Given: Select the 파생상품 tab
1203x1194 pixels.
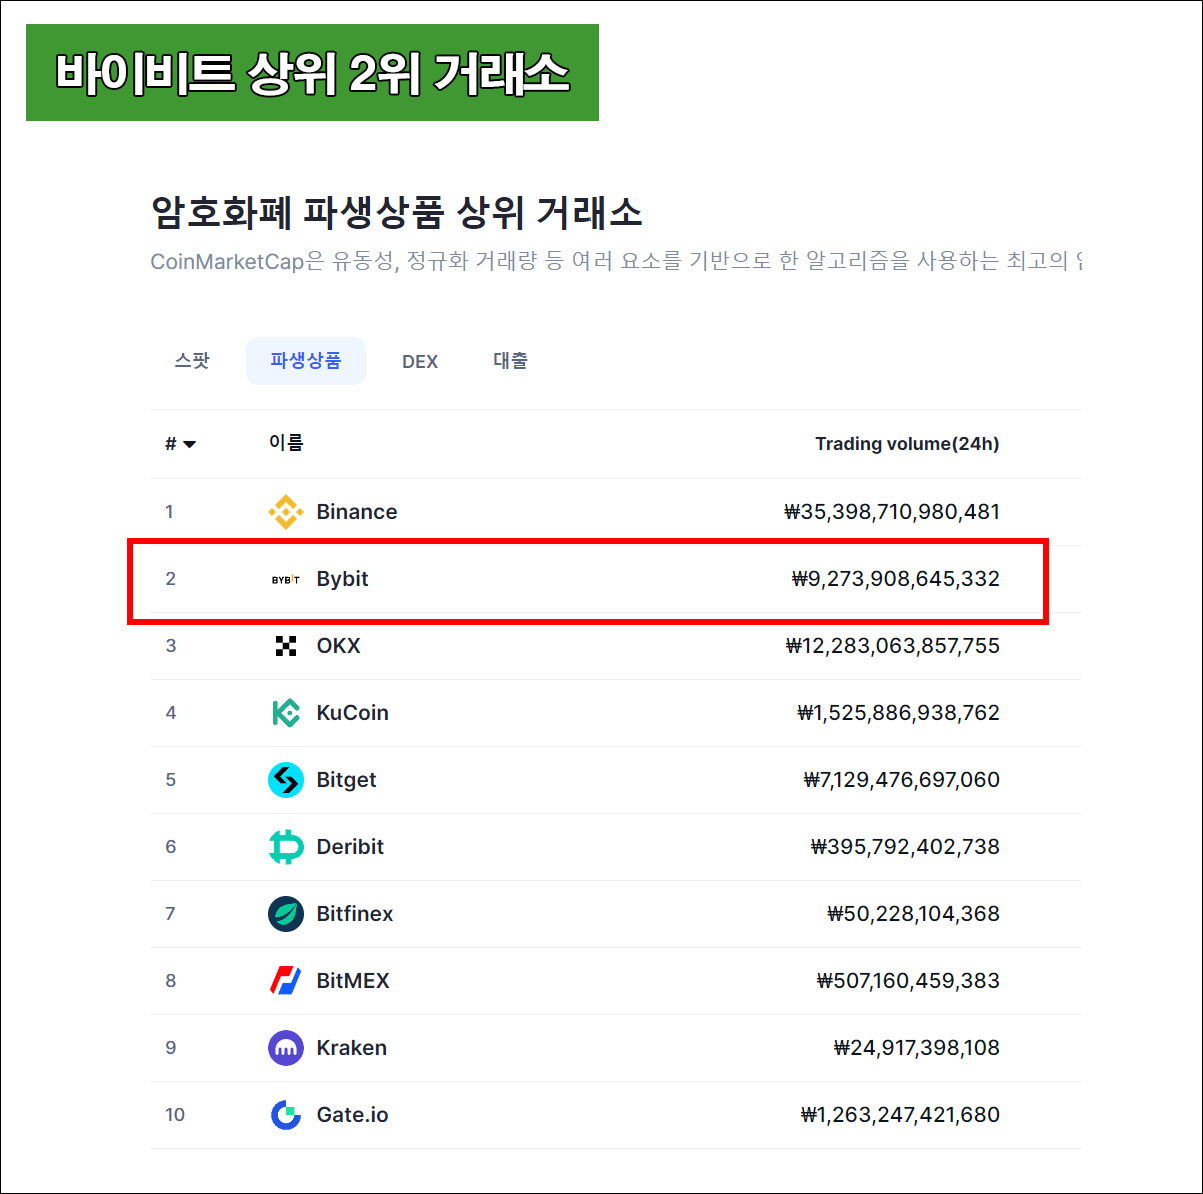Looking at the screenshot, I should coord(306,361).
